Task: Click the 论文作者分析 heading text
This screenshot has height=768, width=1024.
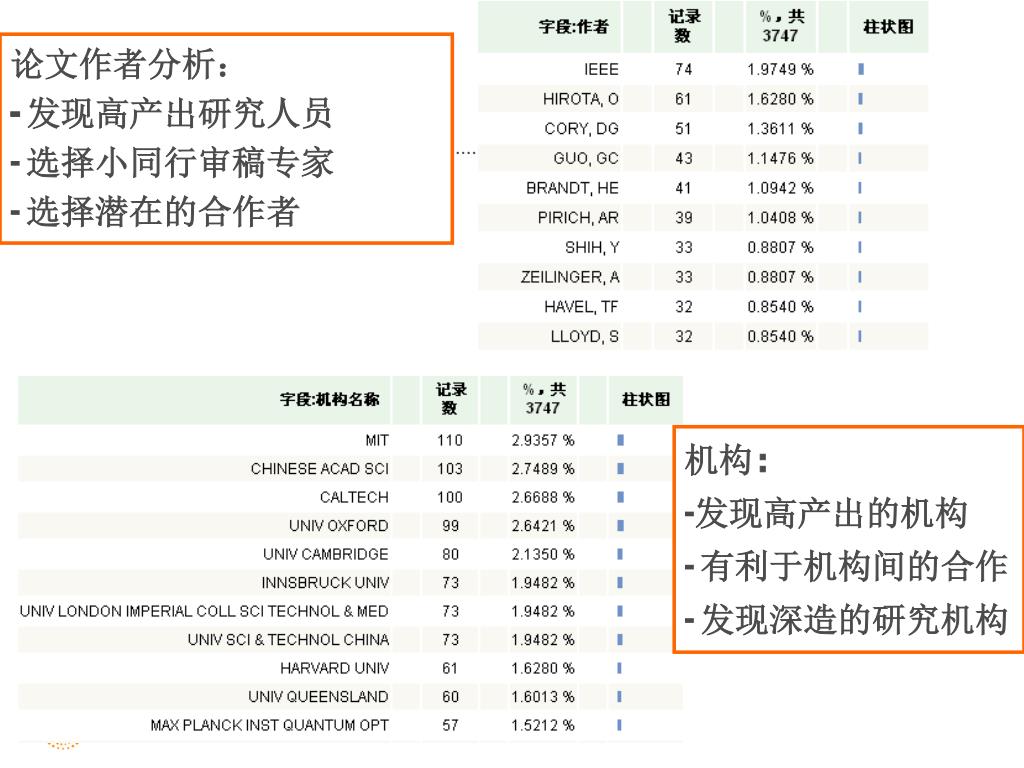Action: click(x=120, y=65)
